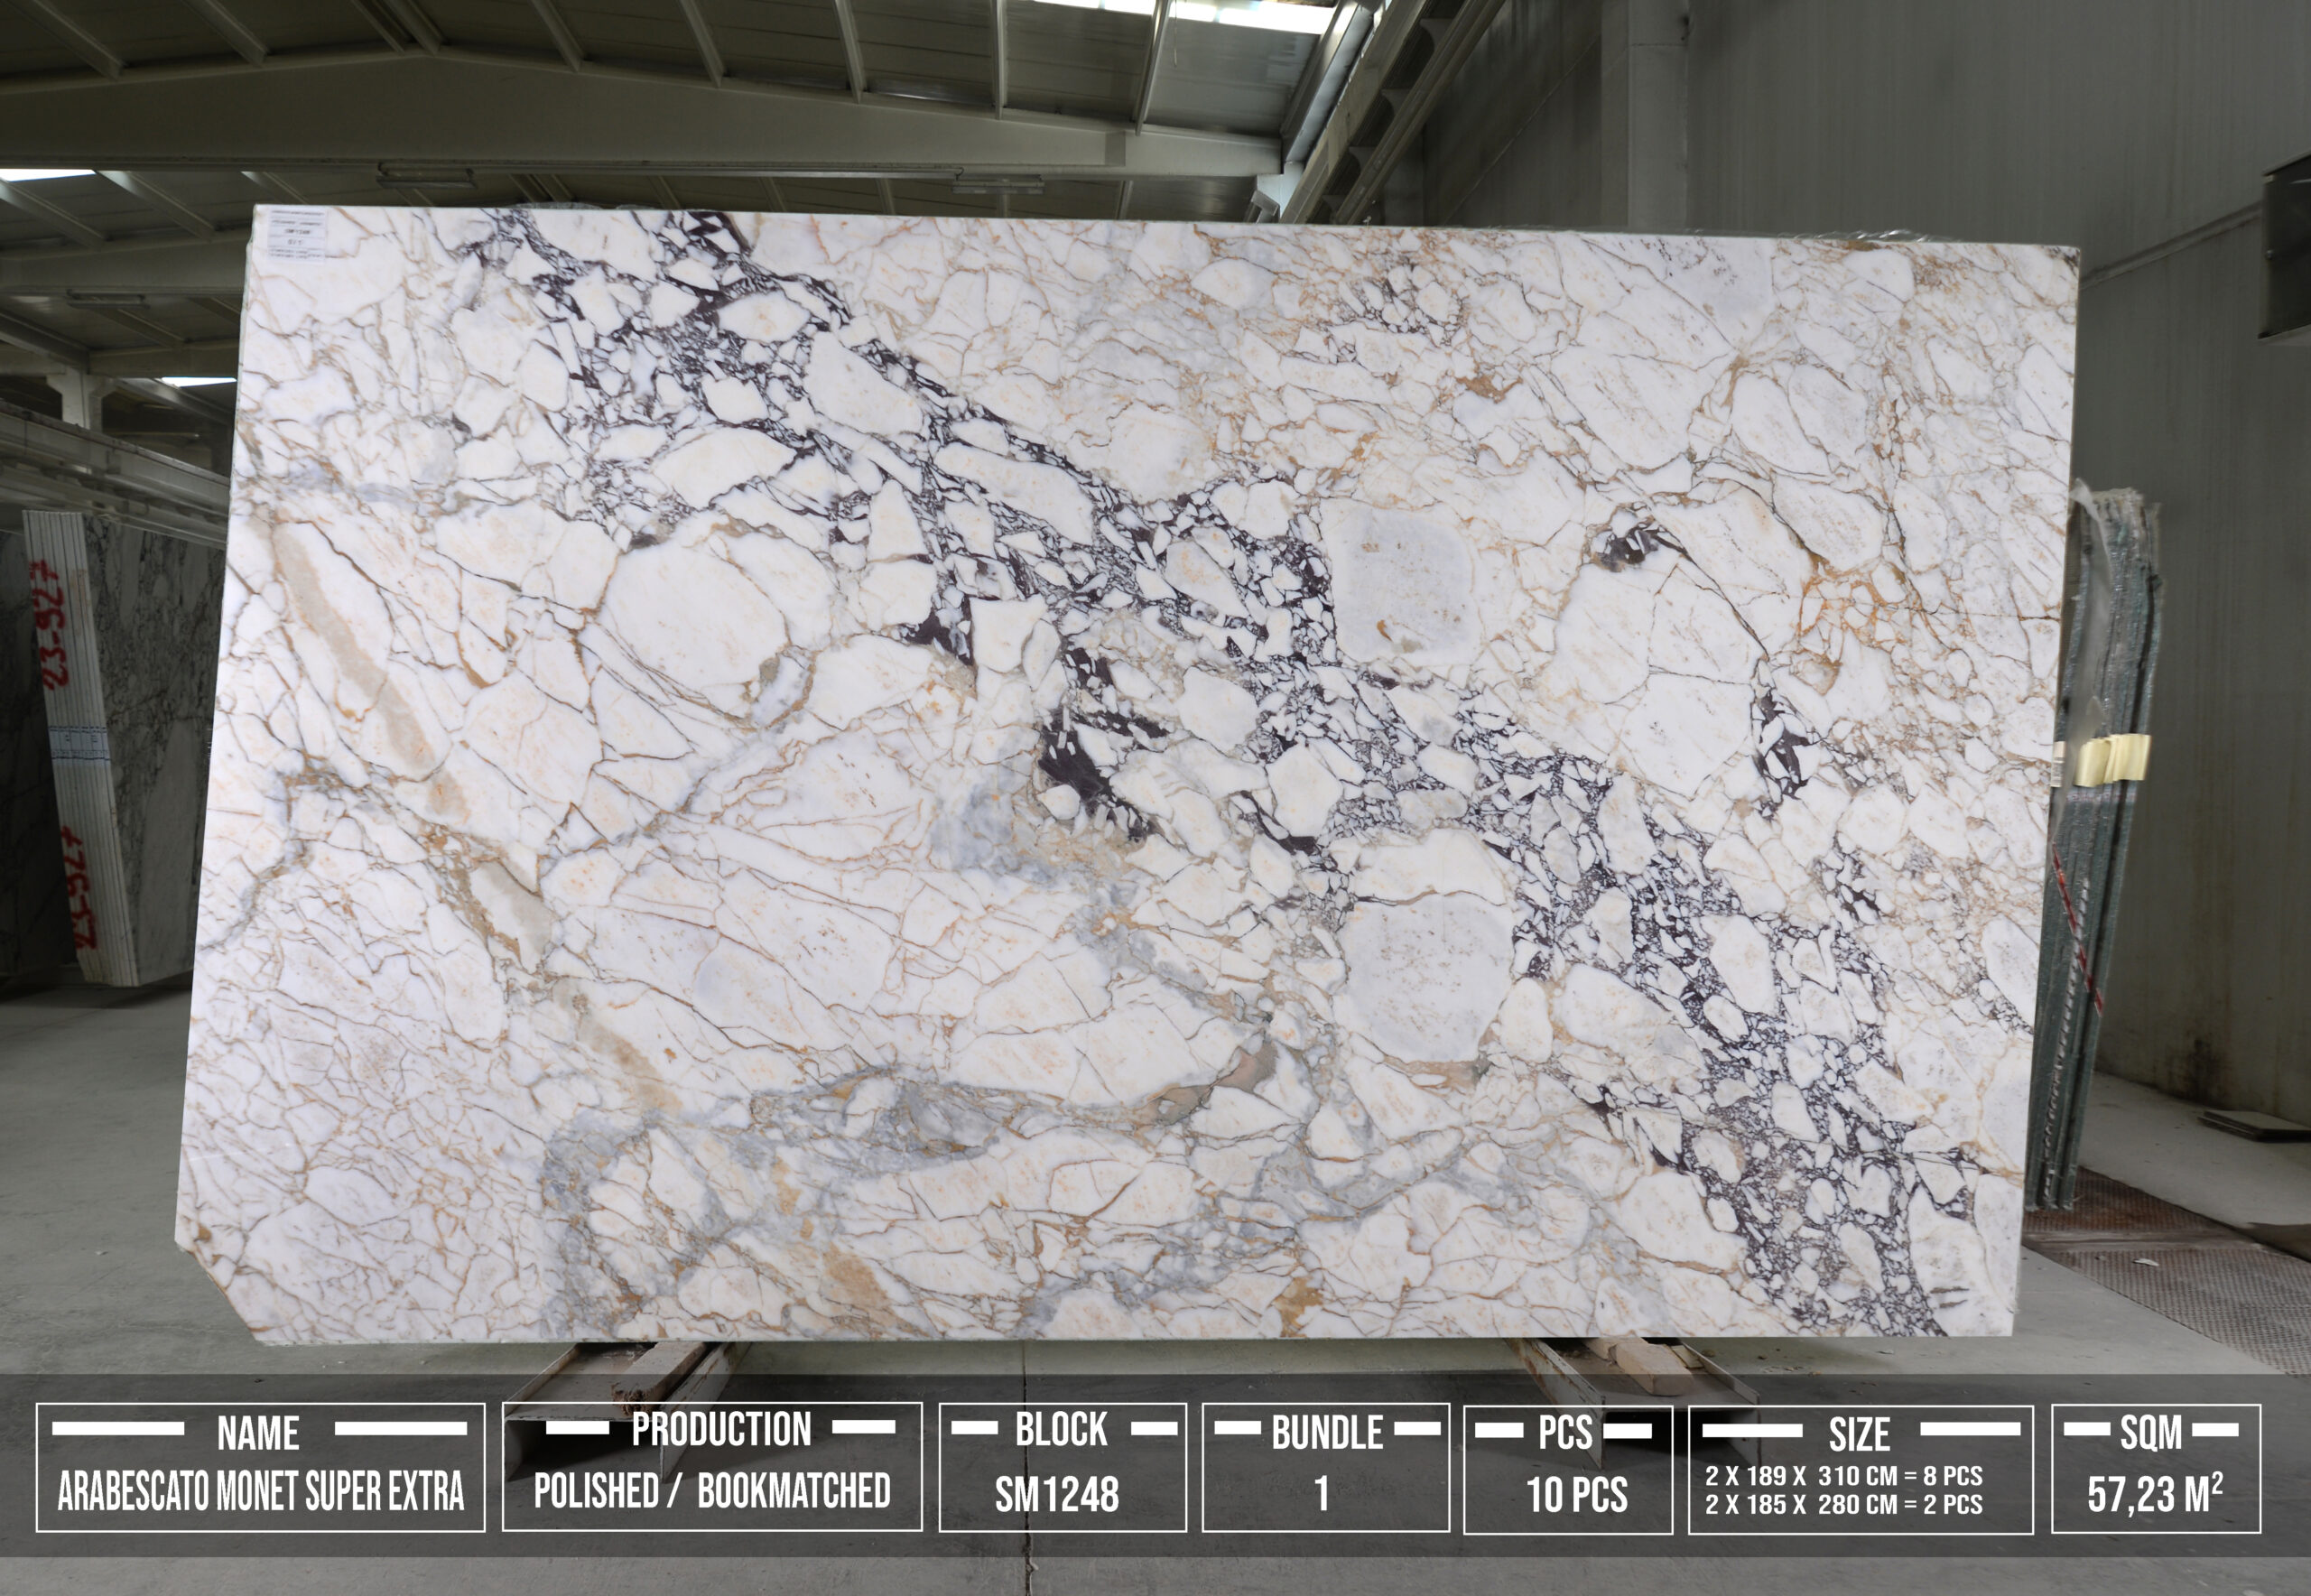Click the SIZE header label
This screenshot has height=1596, width=2311.
click(x=1859, y=1436)
